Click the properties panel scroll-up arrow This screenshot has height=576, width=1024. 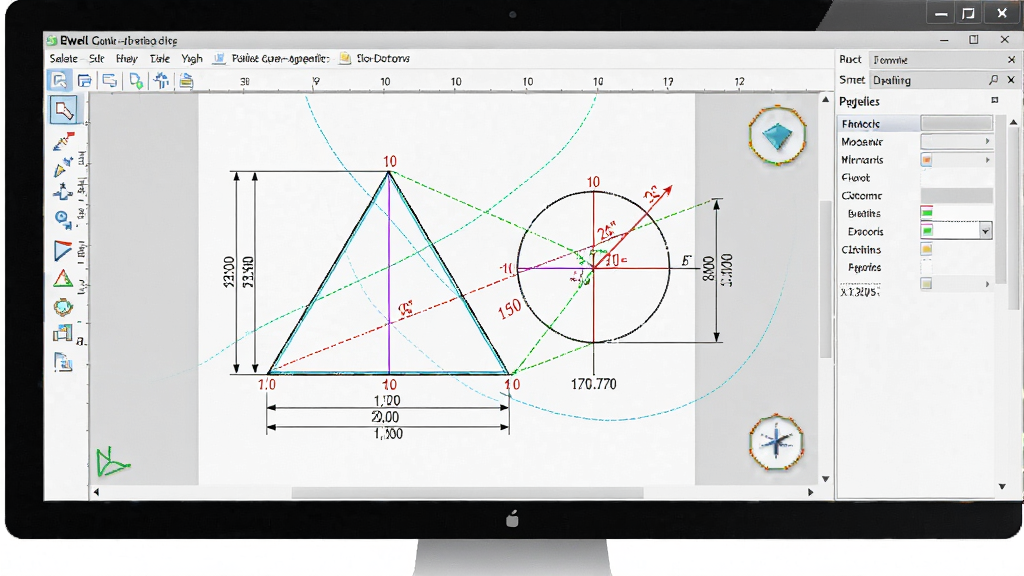(x=1013, y=122)
